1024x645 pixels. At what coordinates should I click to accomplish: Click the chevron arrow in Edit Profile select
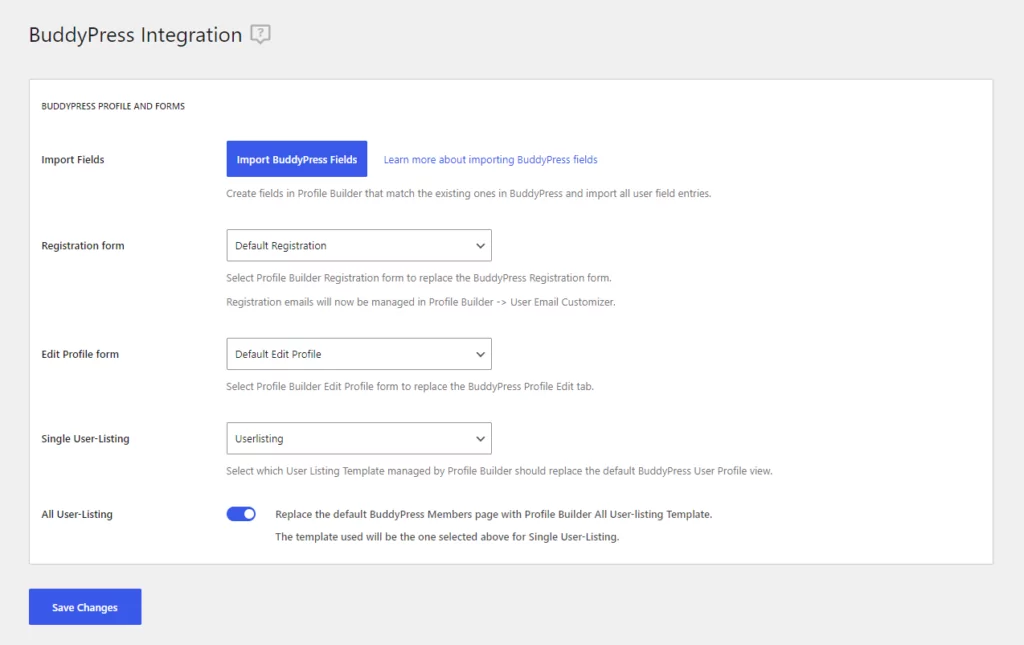(480, 354)
